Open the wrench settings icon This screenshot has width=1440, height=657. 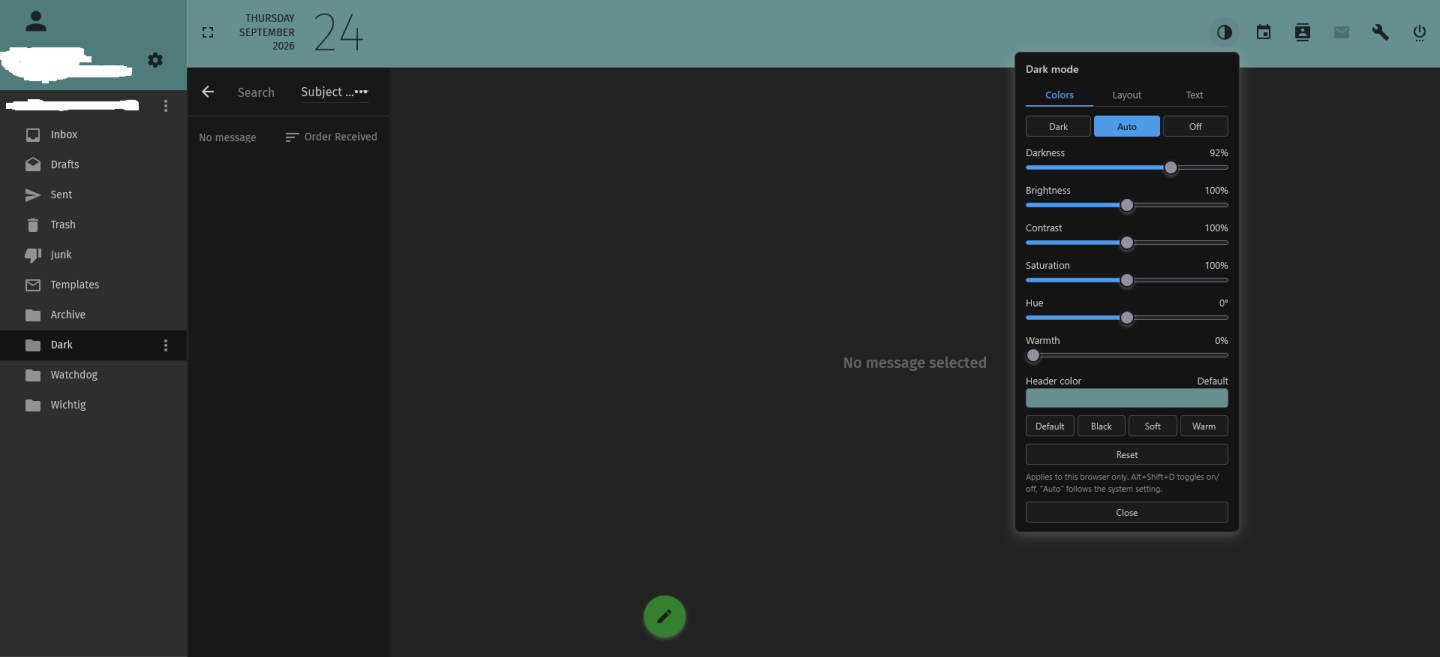tap(1380, 32)
